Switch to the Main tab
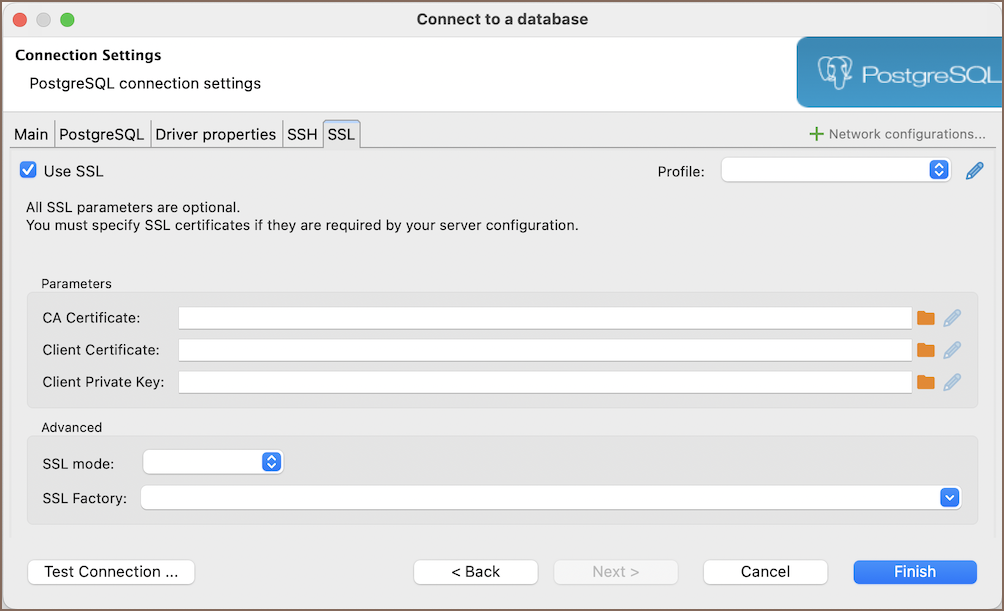The height and width of the screenshot is (611, 1004). 31,134
